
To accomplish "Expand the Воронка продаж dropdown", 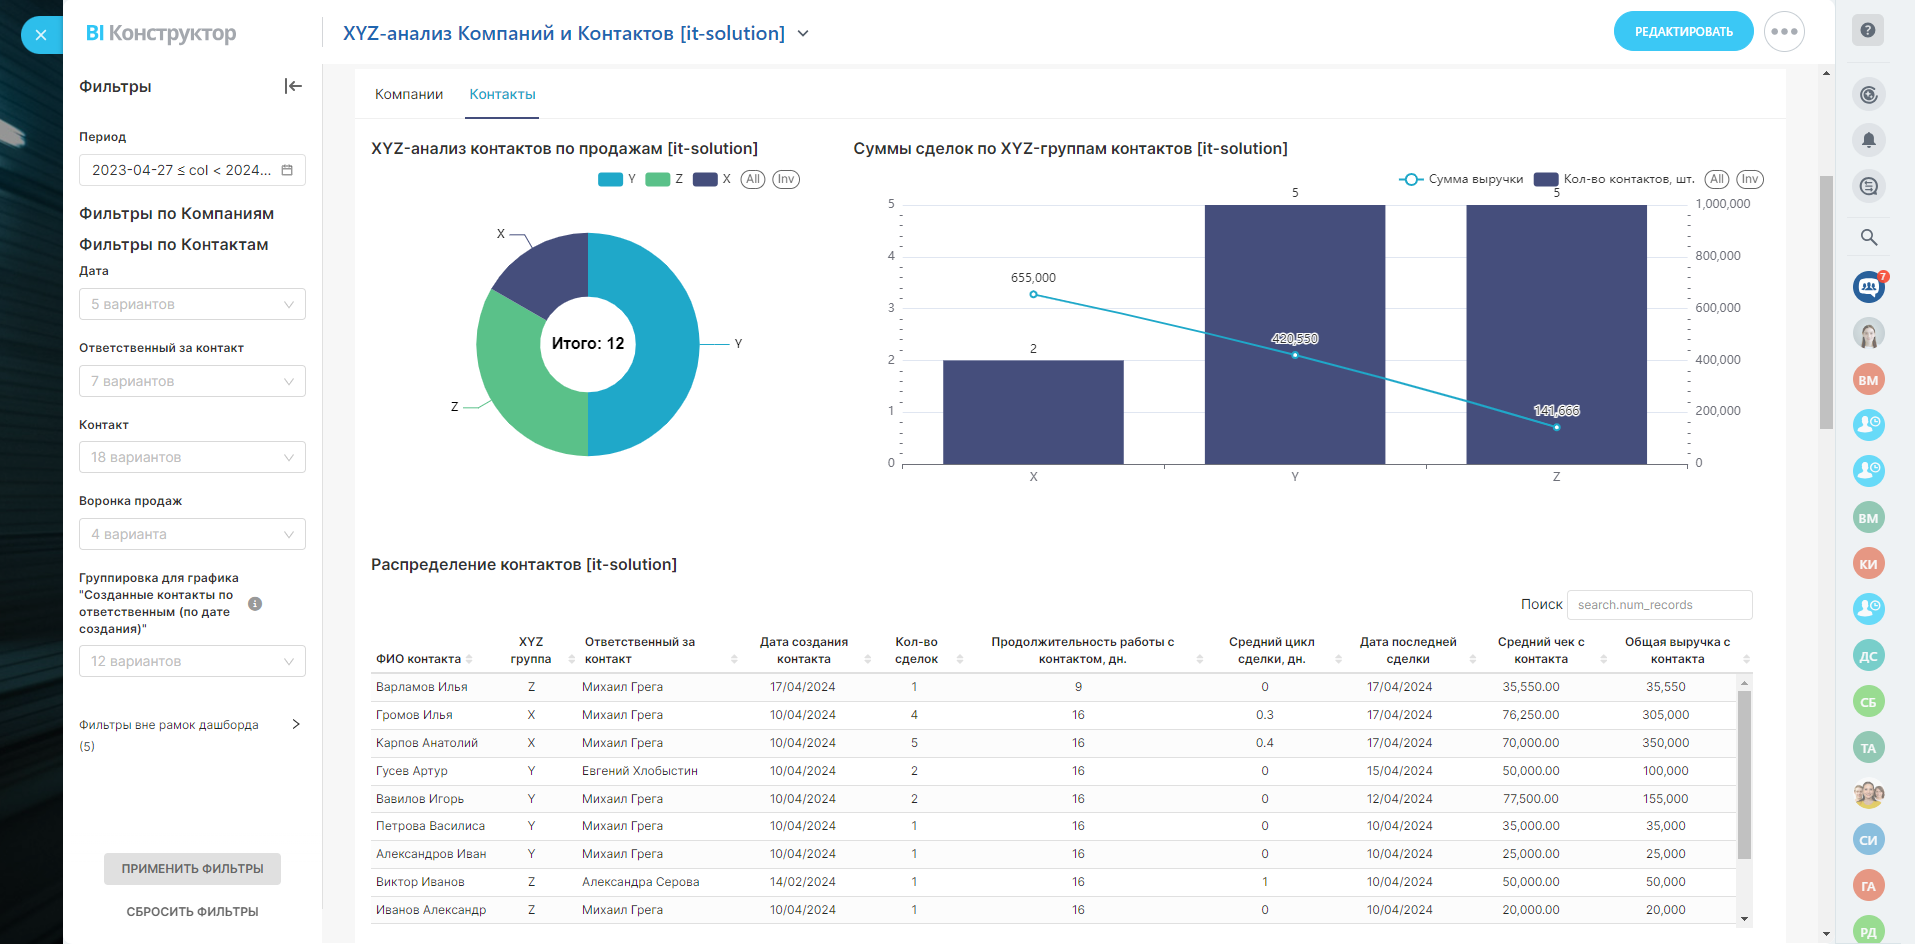I will coord(192,534).
